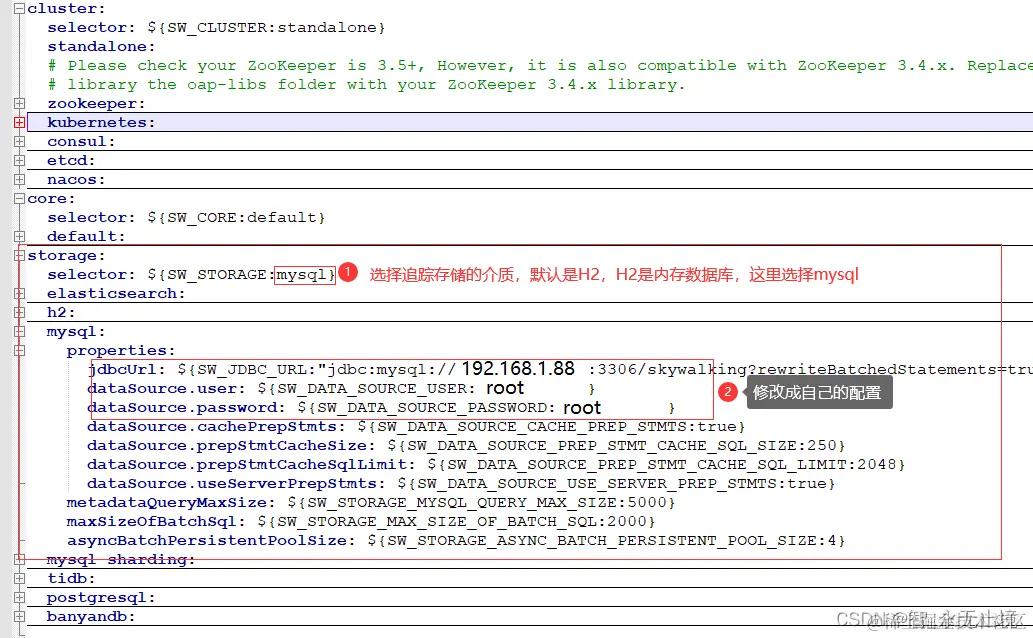1033x638 pixels.
Task: Expand the red kubernetes fold marker
Action: pyautogui.click(x=20, y=123)
